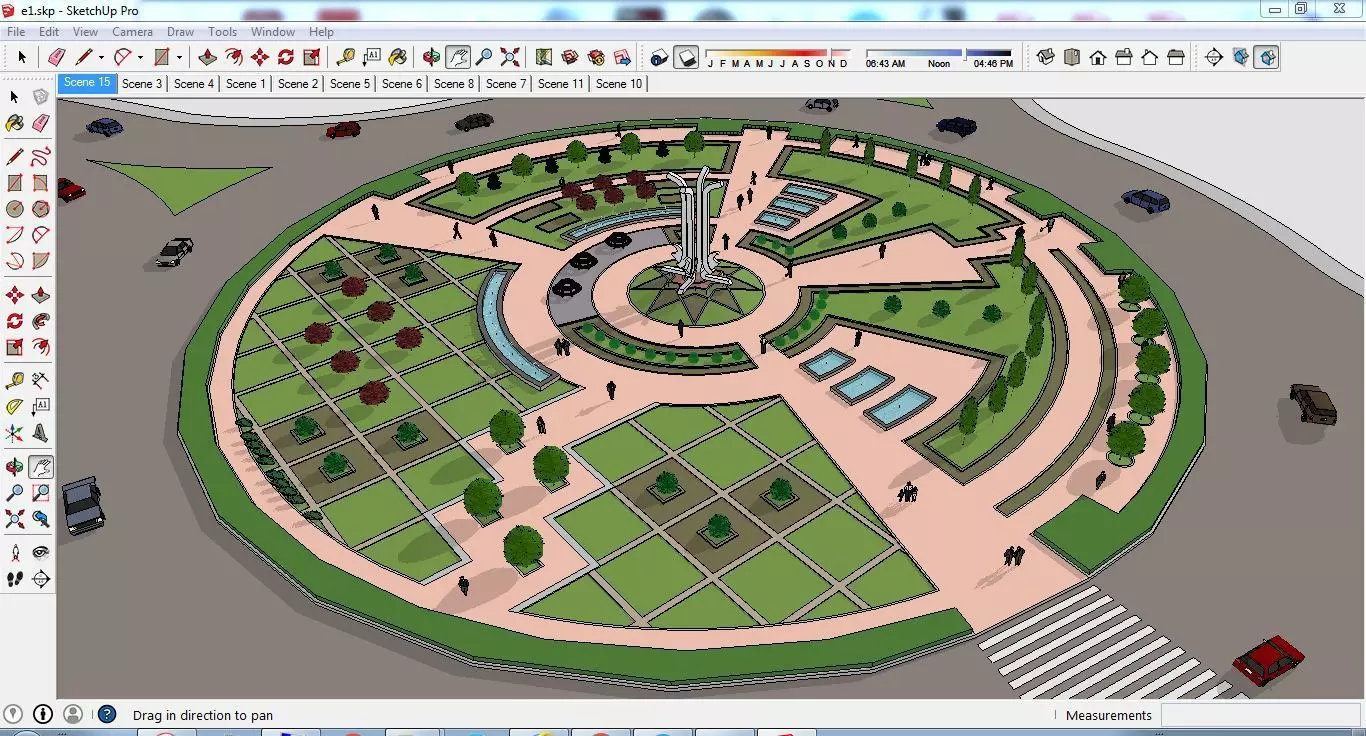Click the user sign-in status bar icon

[73, 714]
